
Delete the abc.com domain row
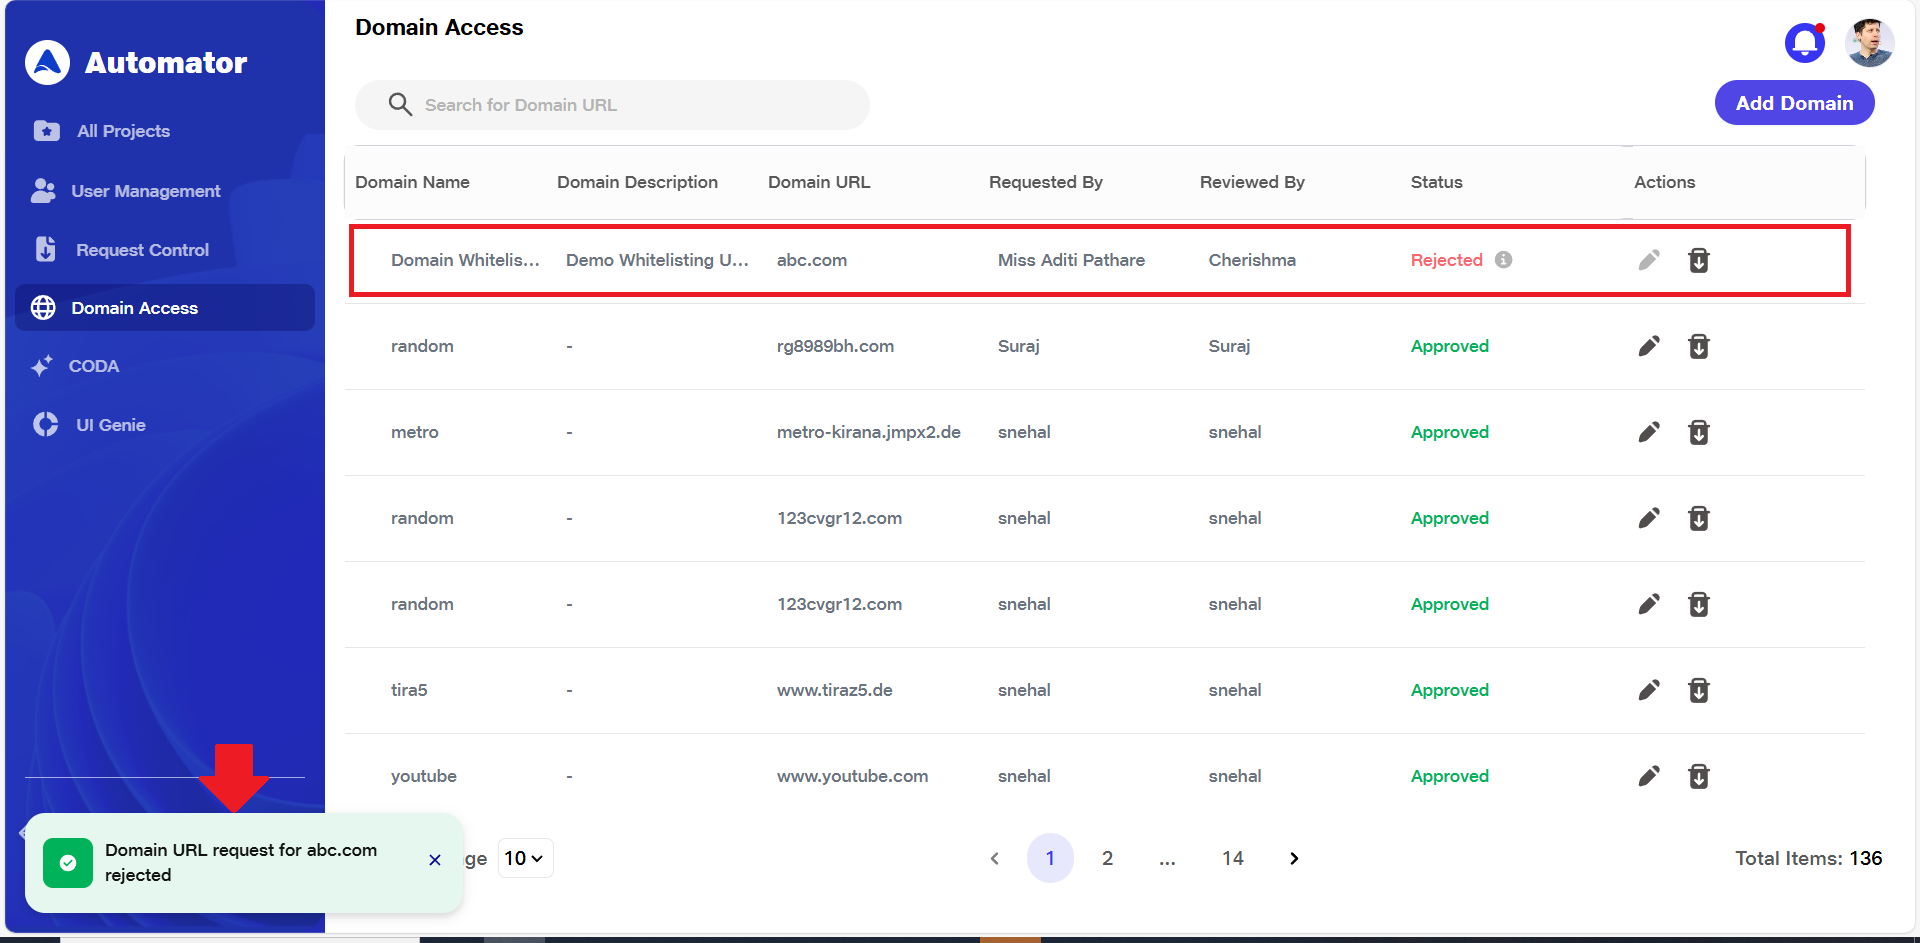[x=1698, y=260]
